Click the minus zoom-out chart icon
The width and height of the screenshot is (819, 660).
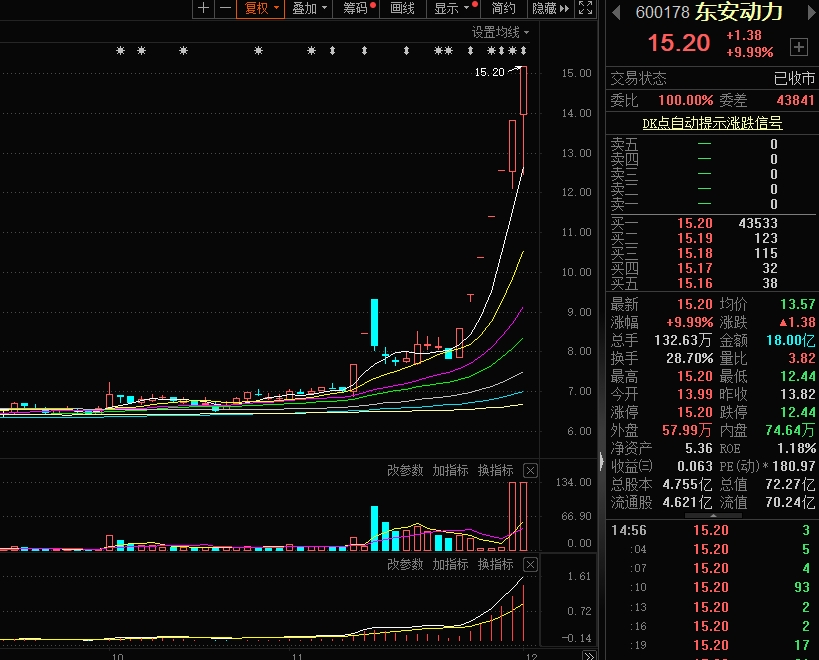(225, 8)
